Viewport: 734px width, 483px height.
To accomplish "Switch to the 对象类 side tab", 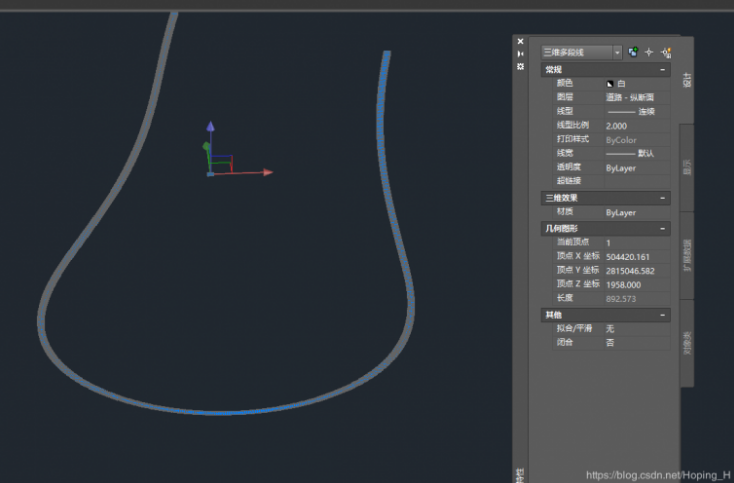I will 687,343.
